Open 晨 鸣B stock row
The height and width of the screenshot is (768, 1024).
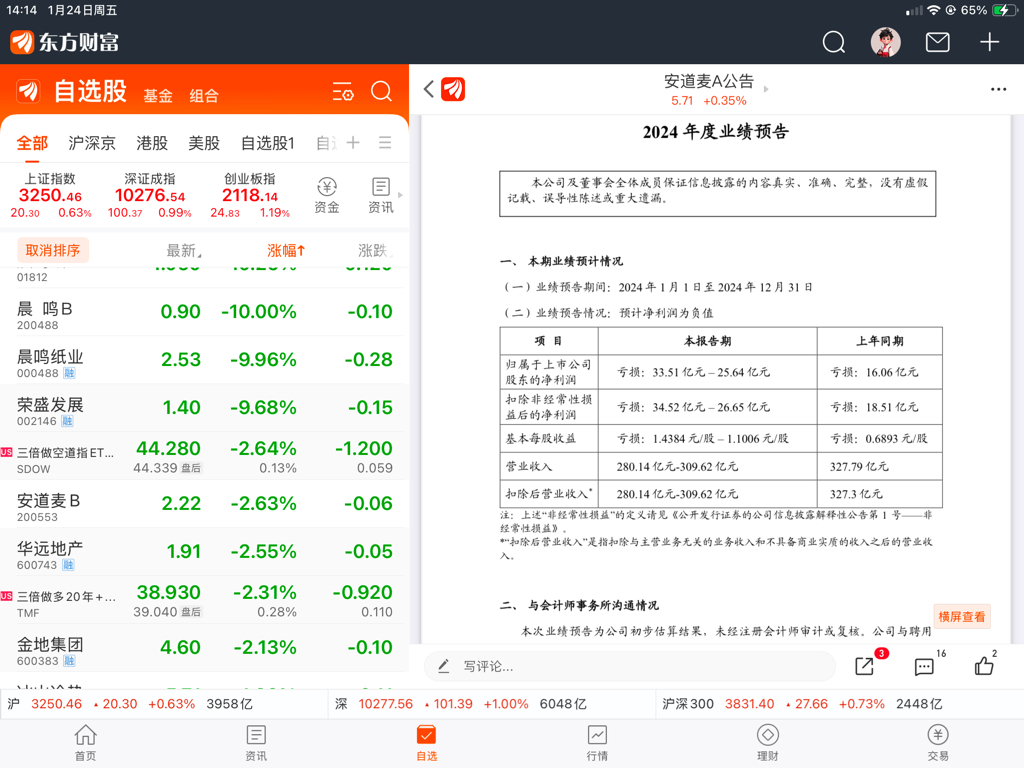204,312
